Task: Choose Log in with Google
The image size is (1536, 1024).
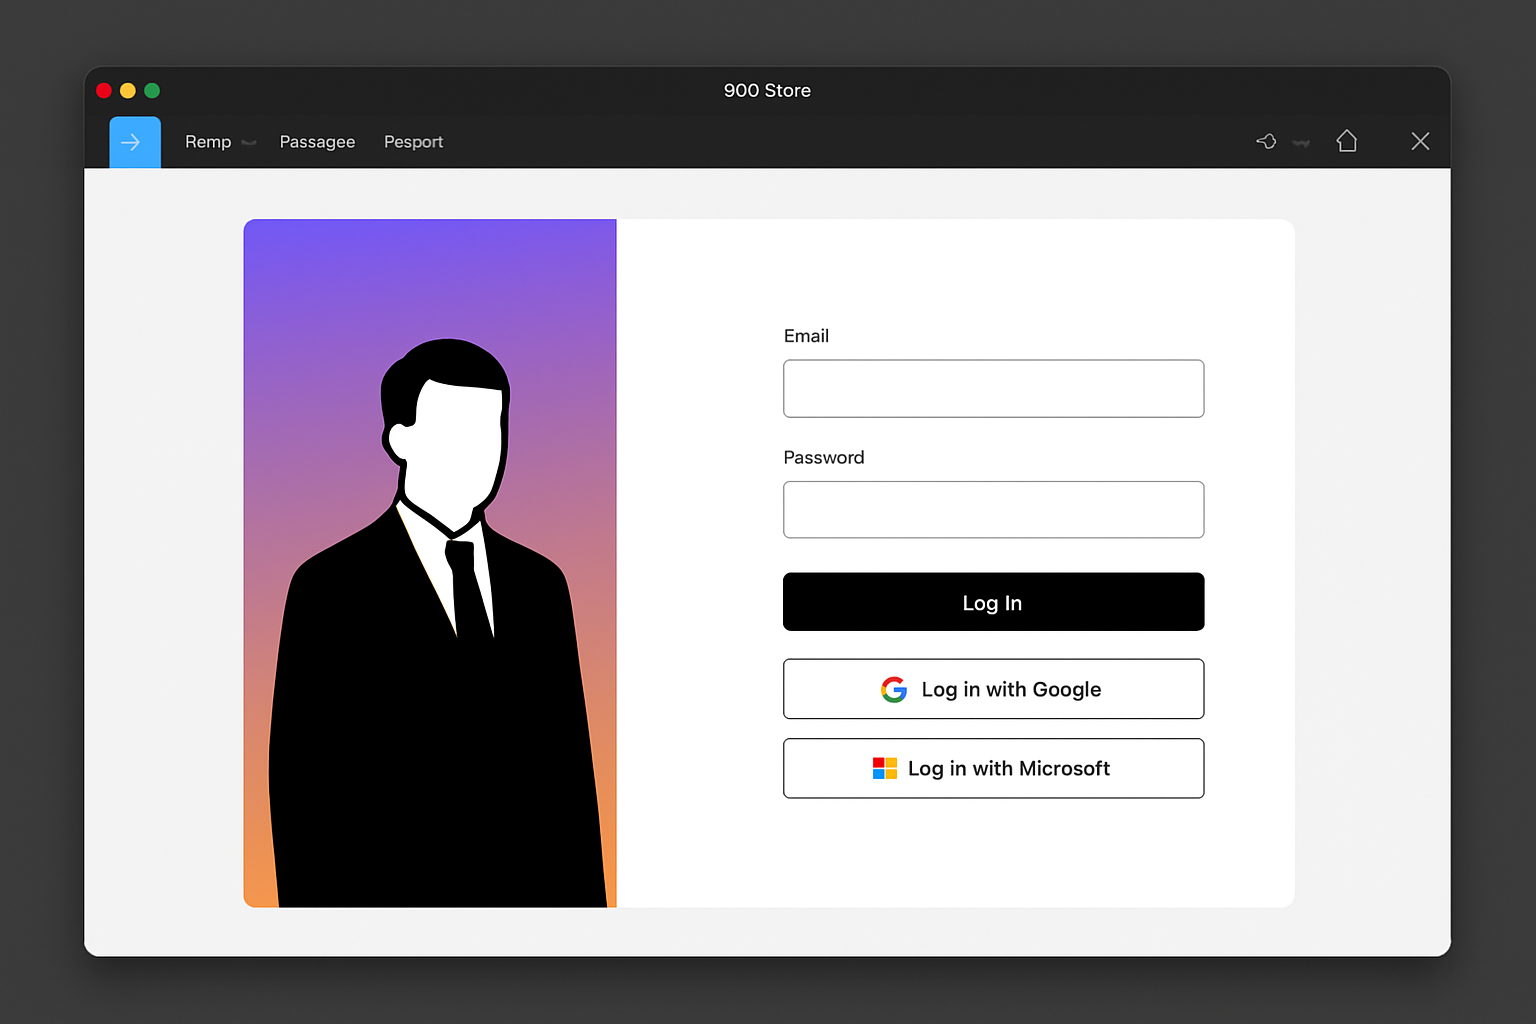Action: [993, 689]
